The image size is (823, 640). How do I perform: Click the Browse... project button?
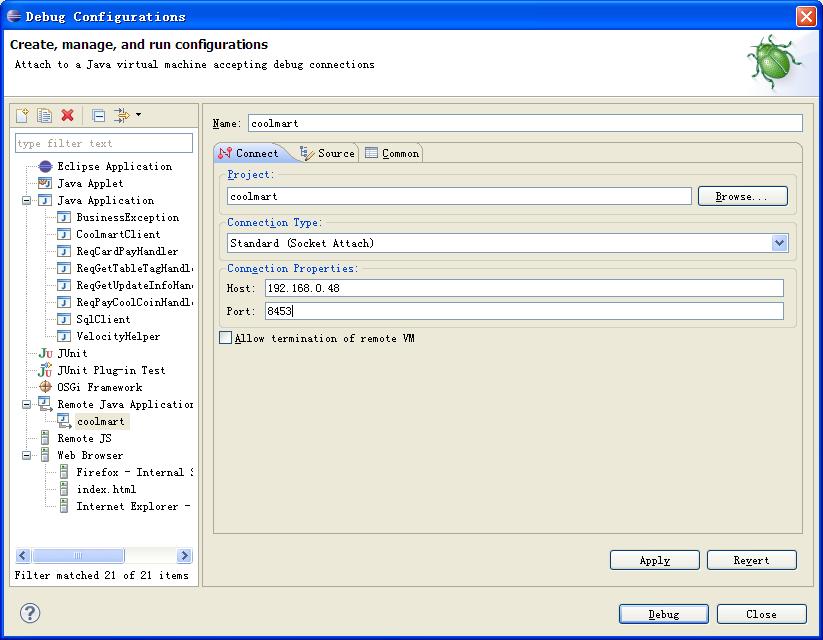[x=742, y=197]
